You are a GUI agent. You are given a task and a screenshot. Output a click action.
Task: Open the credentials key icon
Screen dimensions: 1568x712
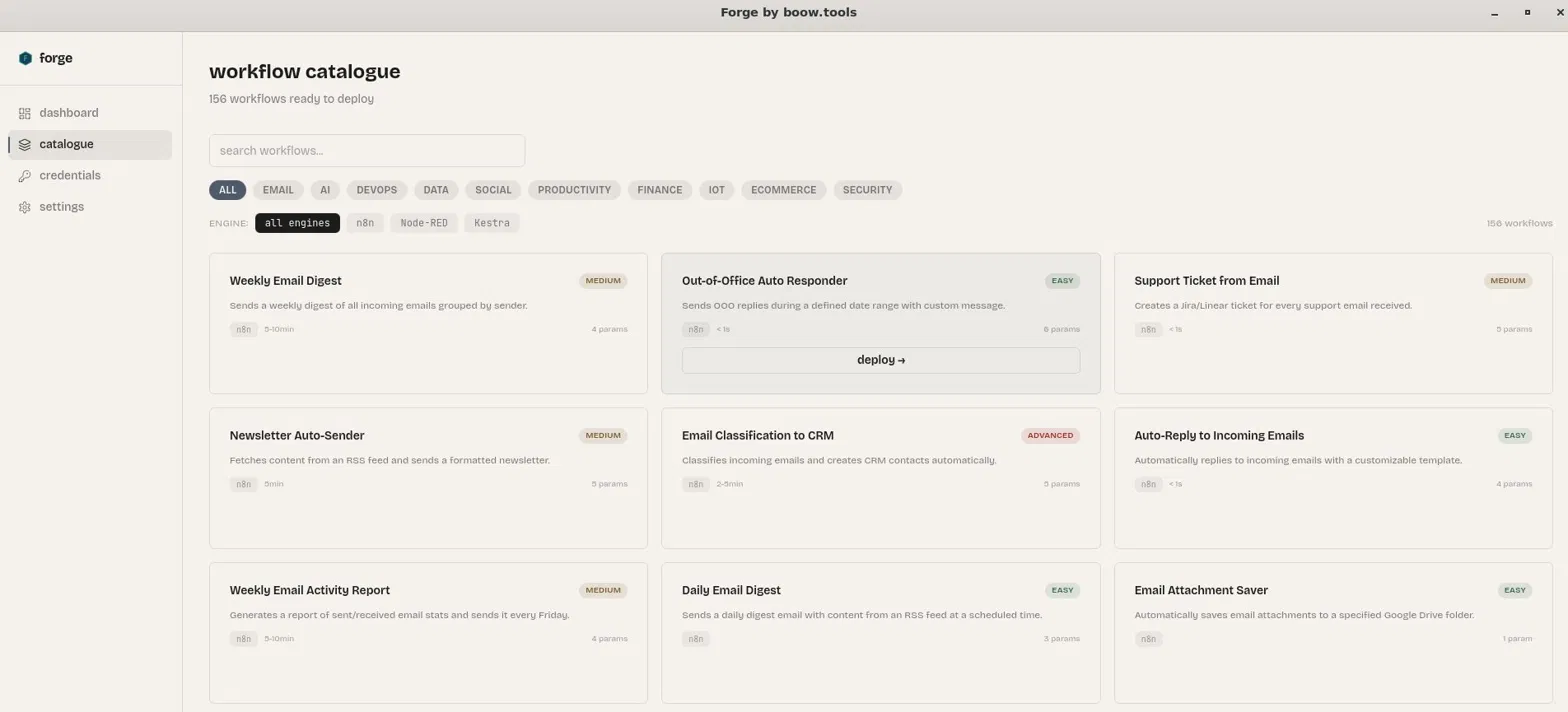[25, 176]
